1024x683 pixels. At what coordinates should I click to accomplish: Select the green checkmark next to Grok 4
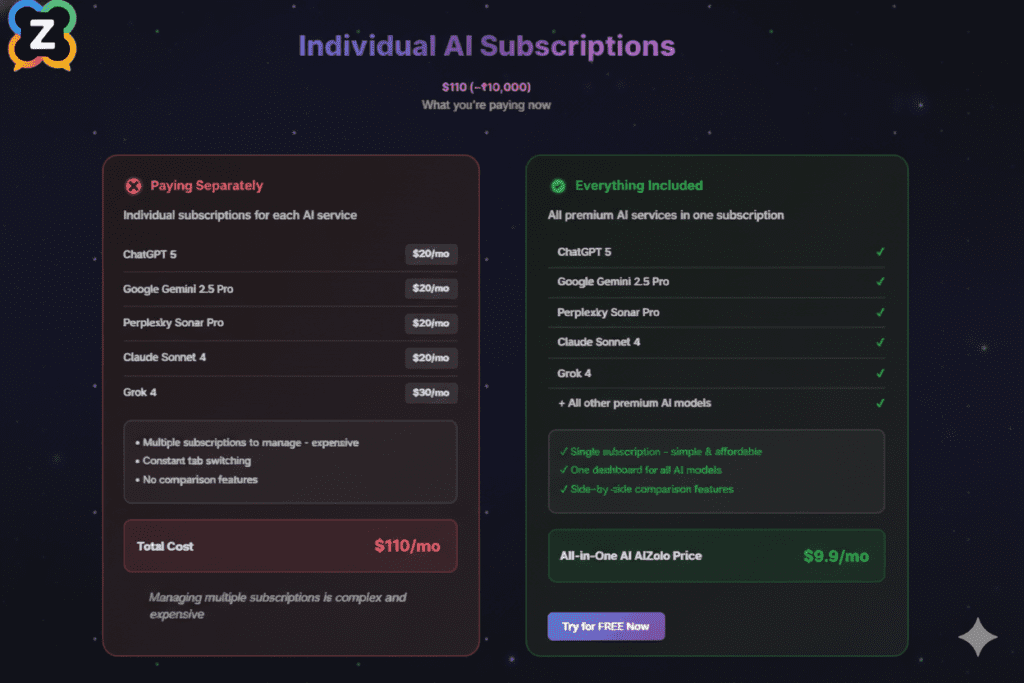[x=880, y=373]
